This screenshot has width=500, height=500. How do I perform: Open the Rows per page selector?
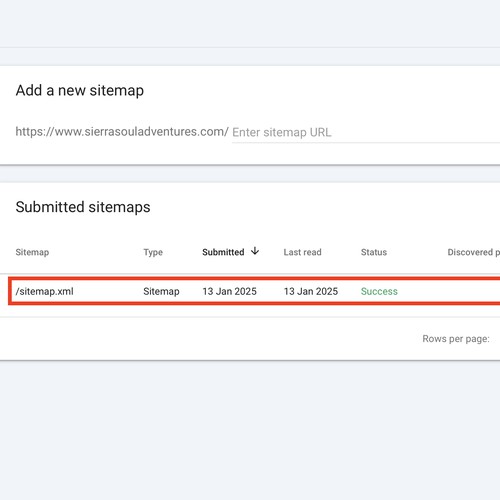456,339
